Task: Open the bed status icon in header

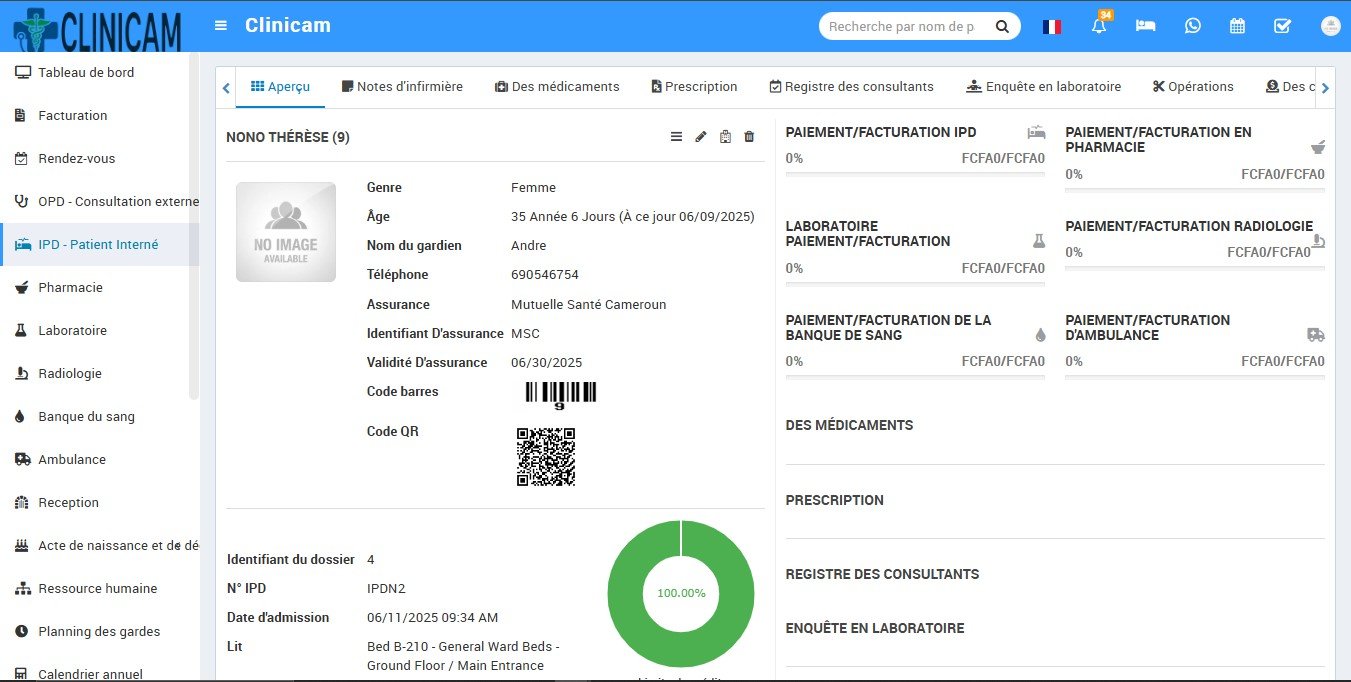Action: [x=1145, y=26]
